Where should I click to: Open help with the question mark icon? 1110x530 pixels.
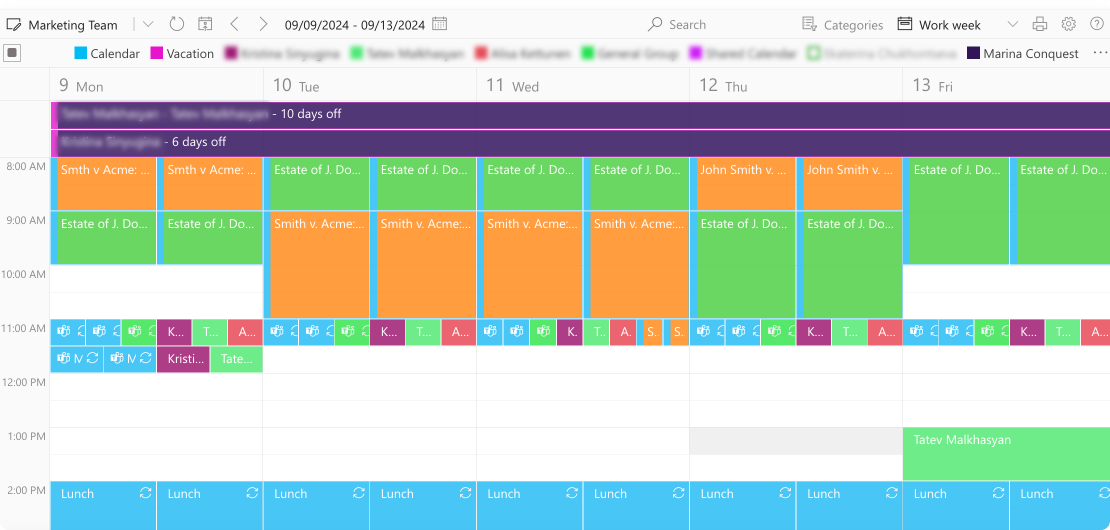1097,24
